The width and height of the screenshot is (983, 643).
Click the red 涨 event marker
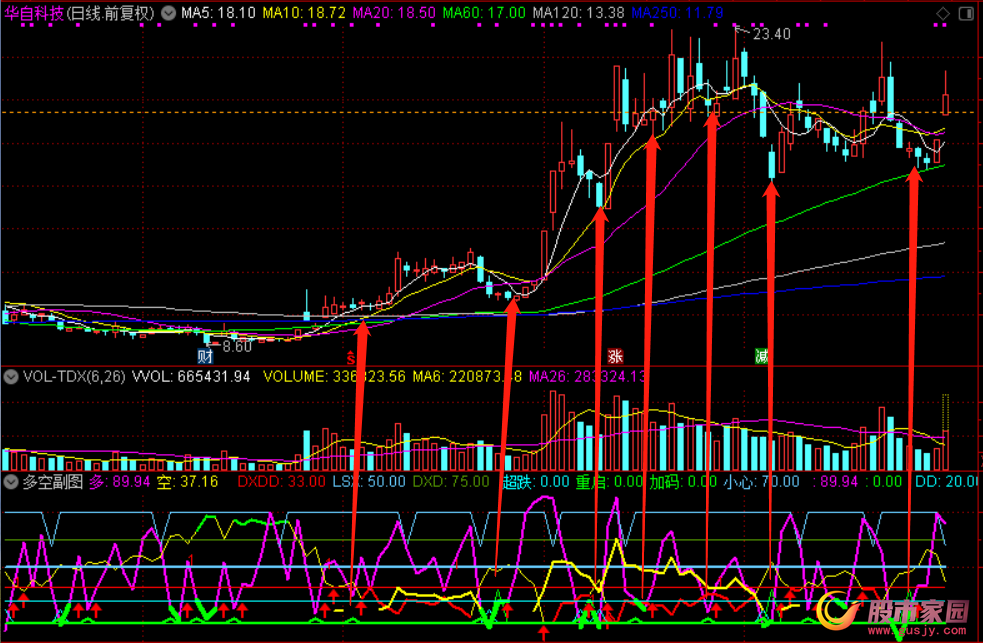(616, 356)
